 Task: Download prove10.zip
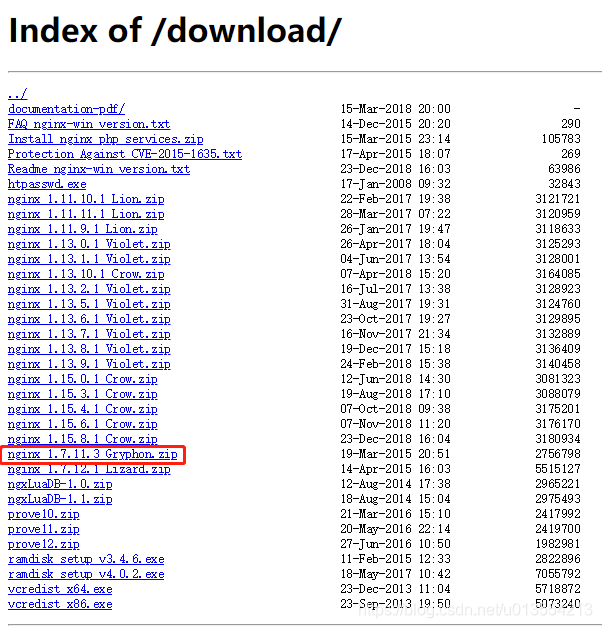point(44,515)
